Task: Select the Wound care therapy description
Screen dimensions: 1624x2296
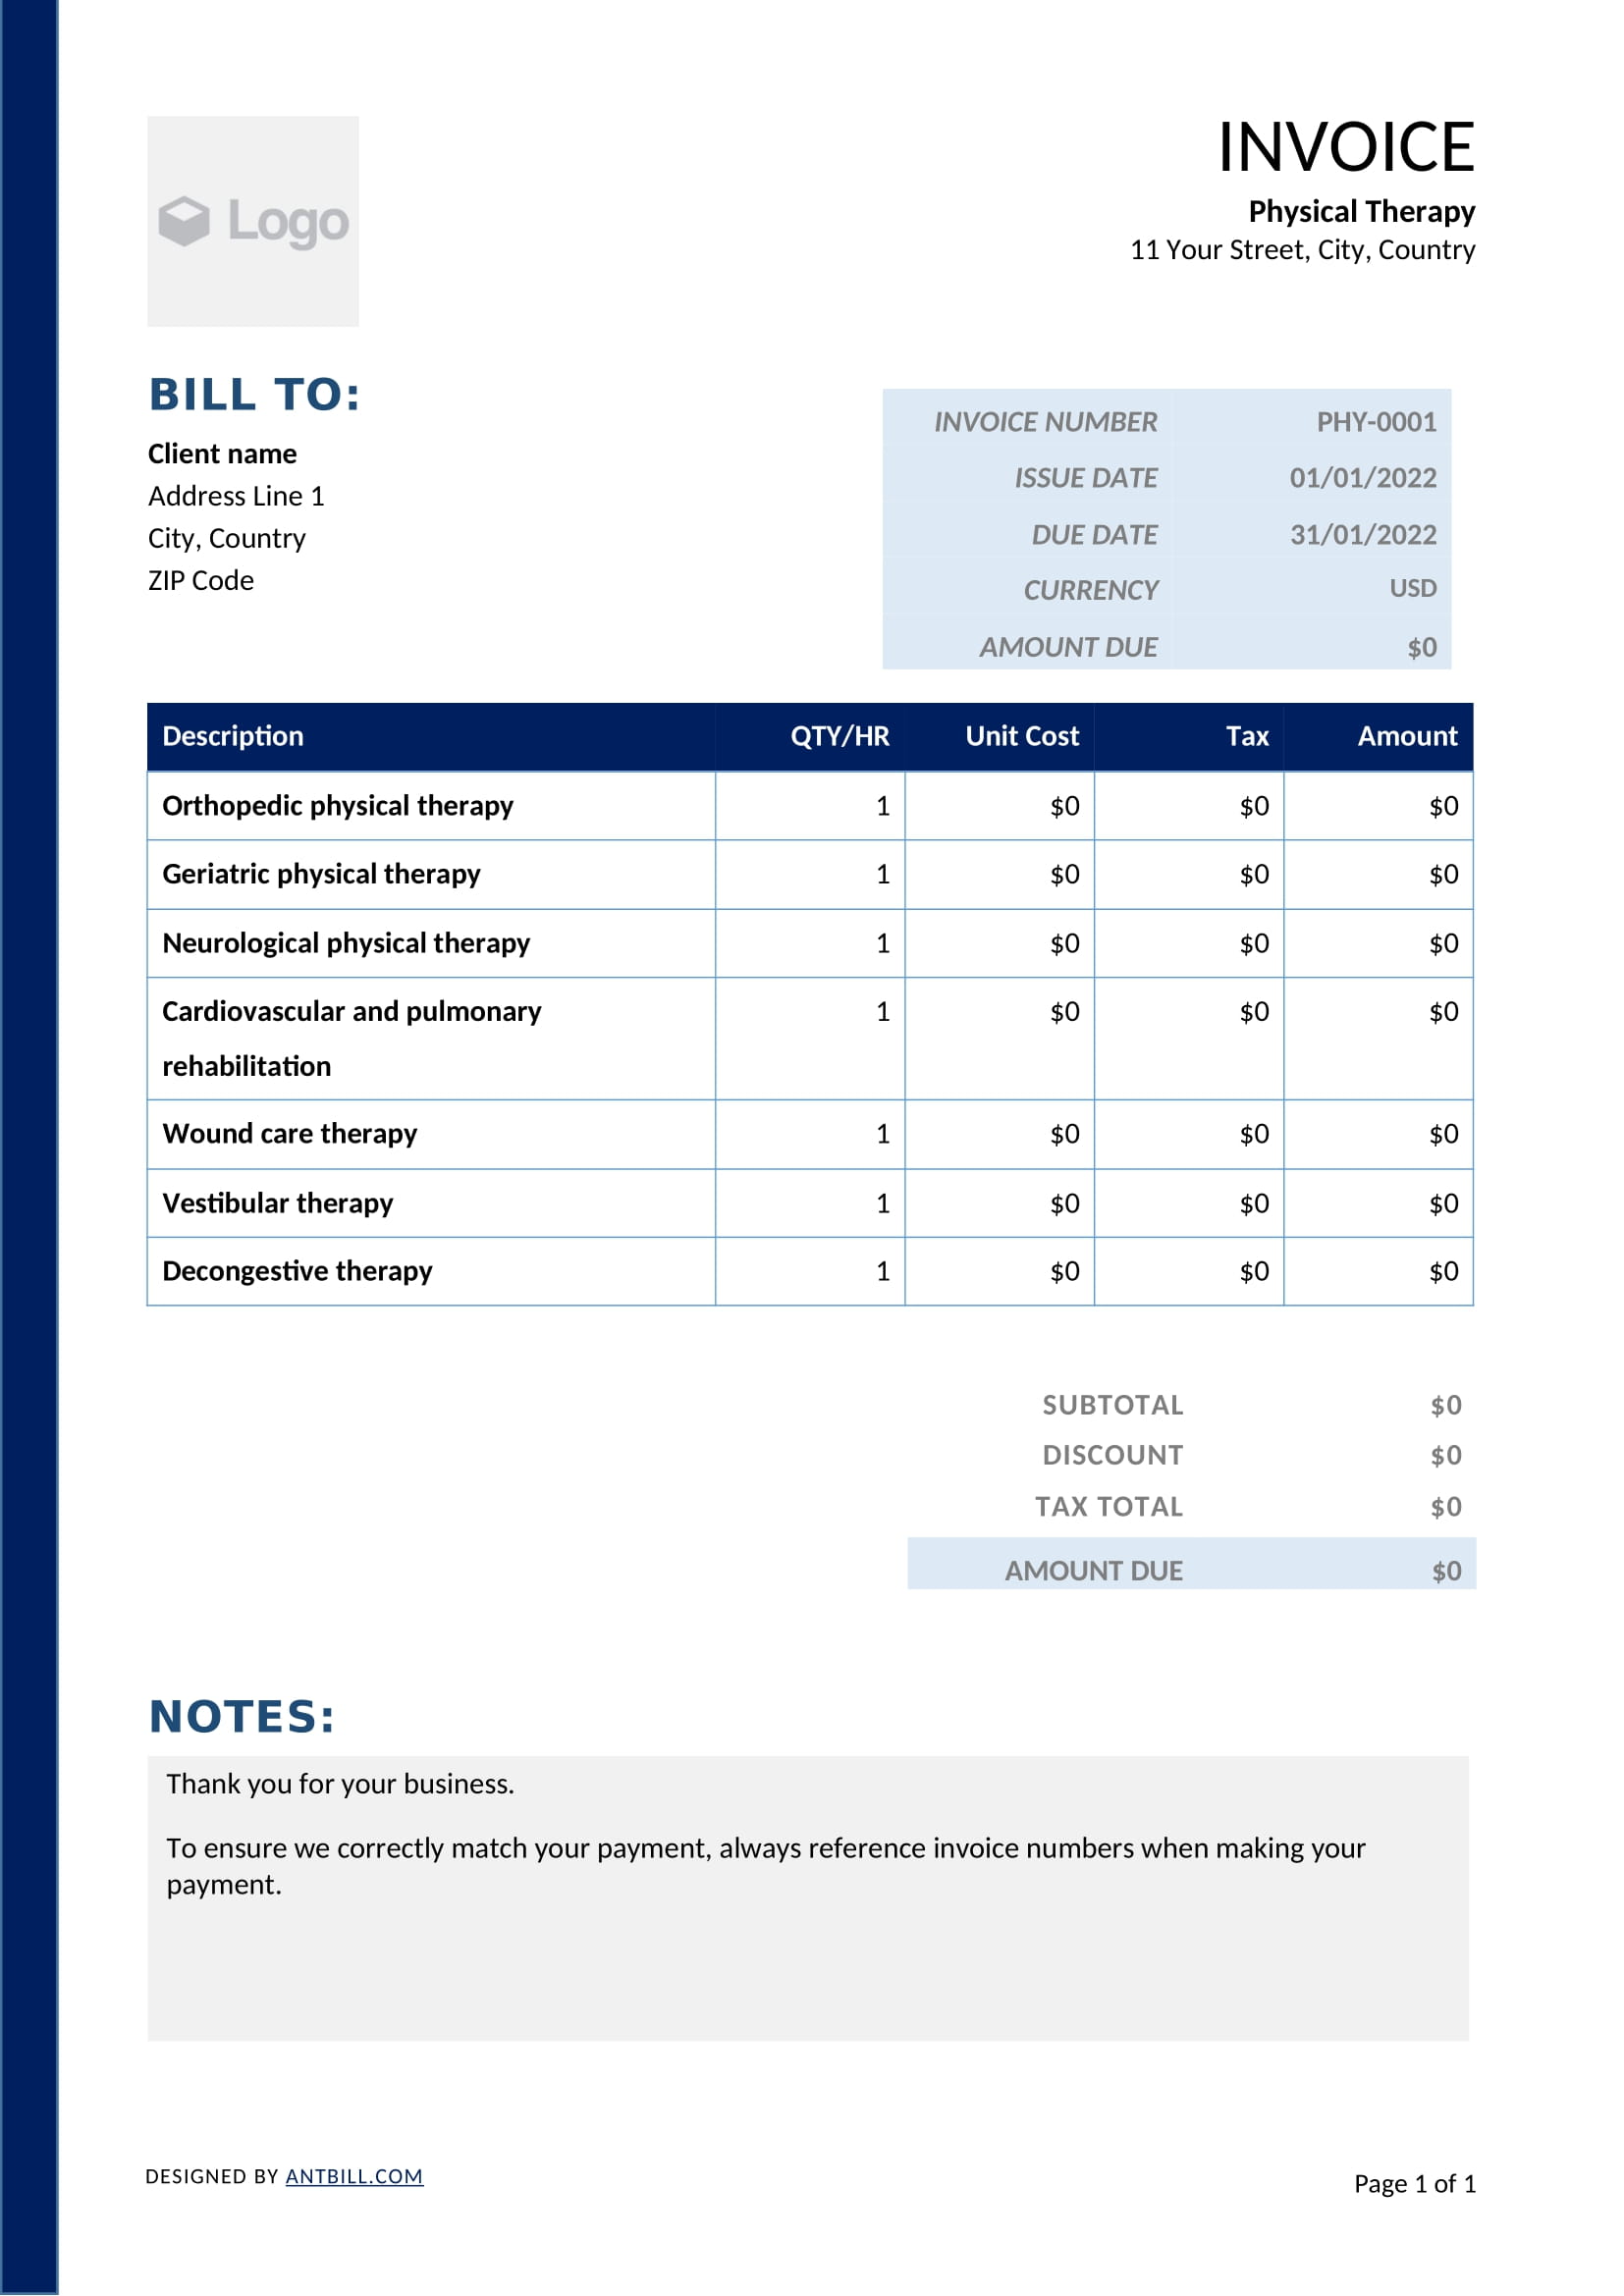Action: [x=290, y=1134]
